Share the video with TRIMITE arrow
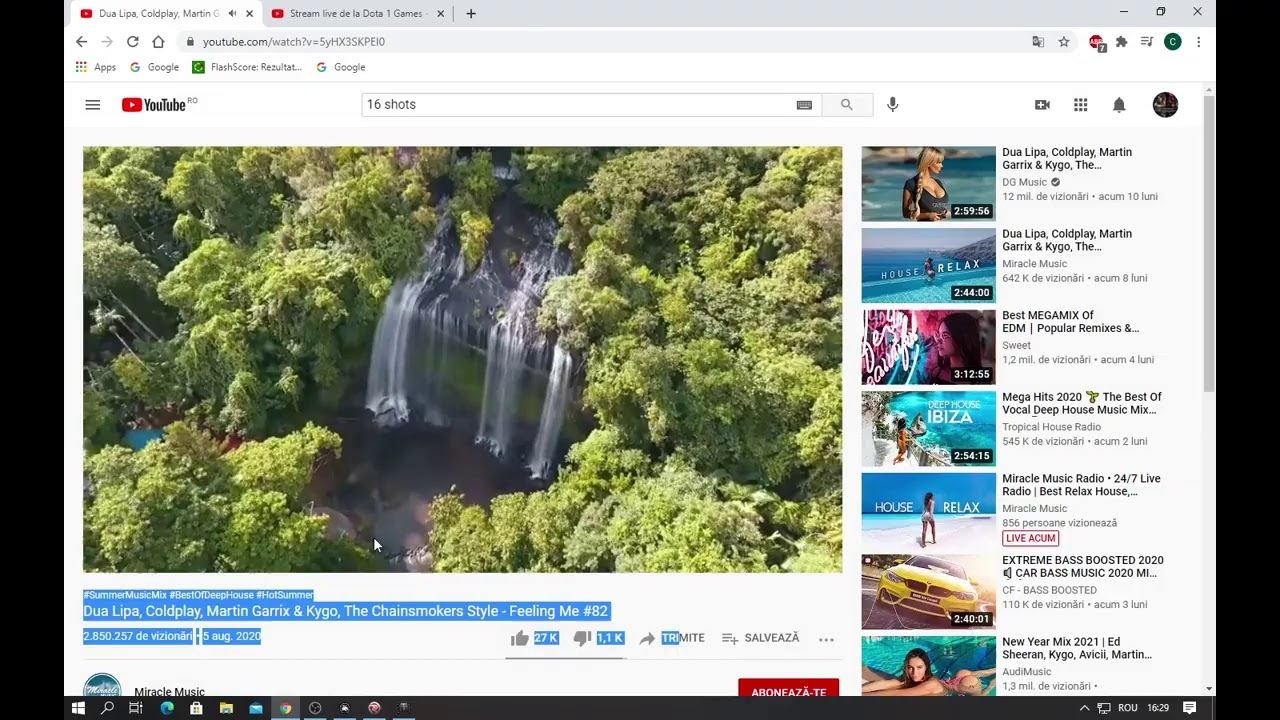 (672, 638)
